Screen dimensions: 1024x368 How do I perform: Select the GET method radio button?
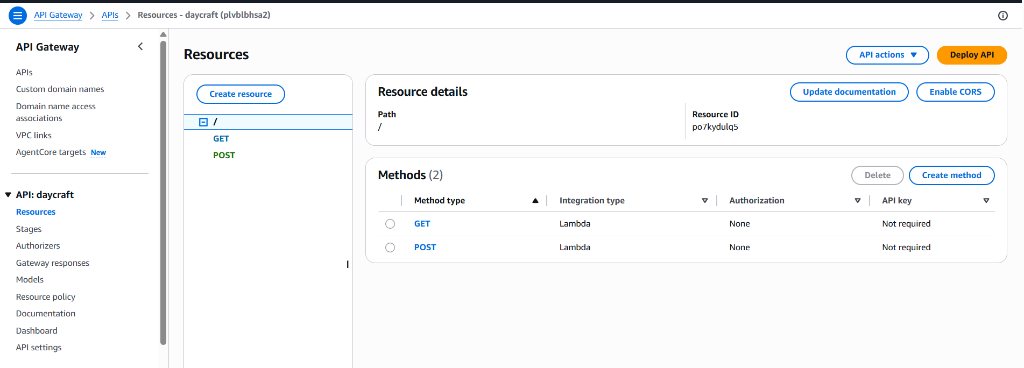pyautogui.click(x=390, y=224)
